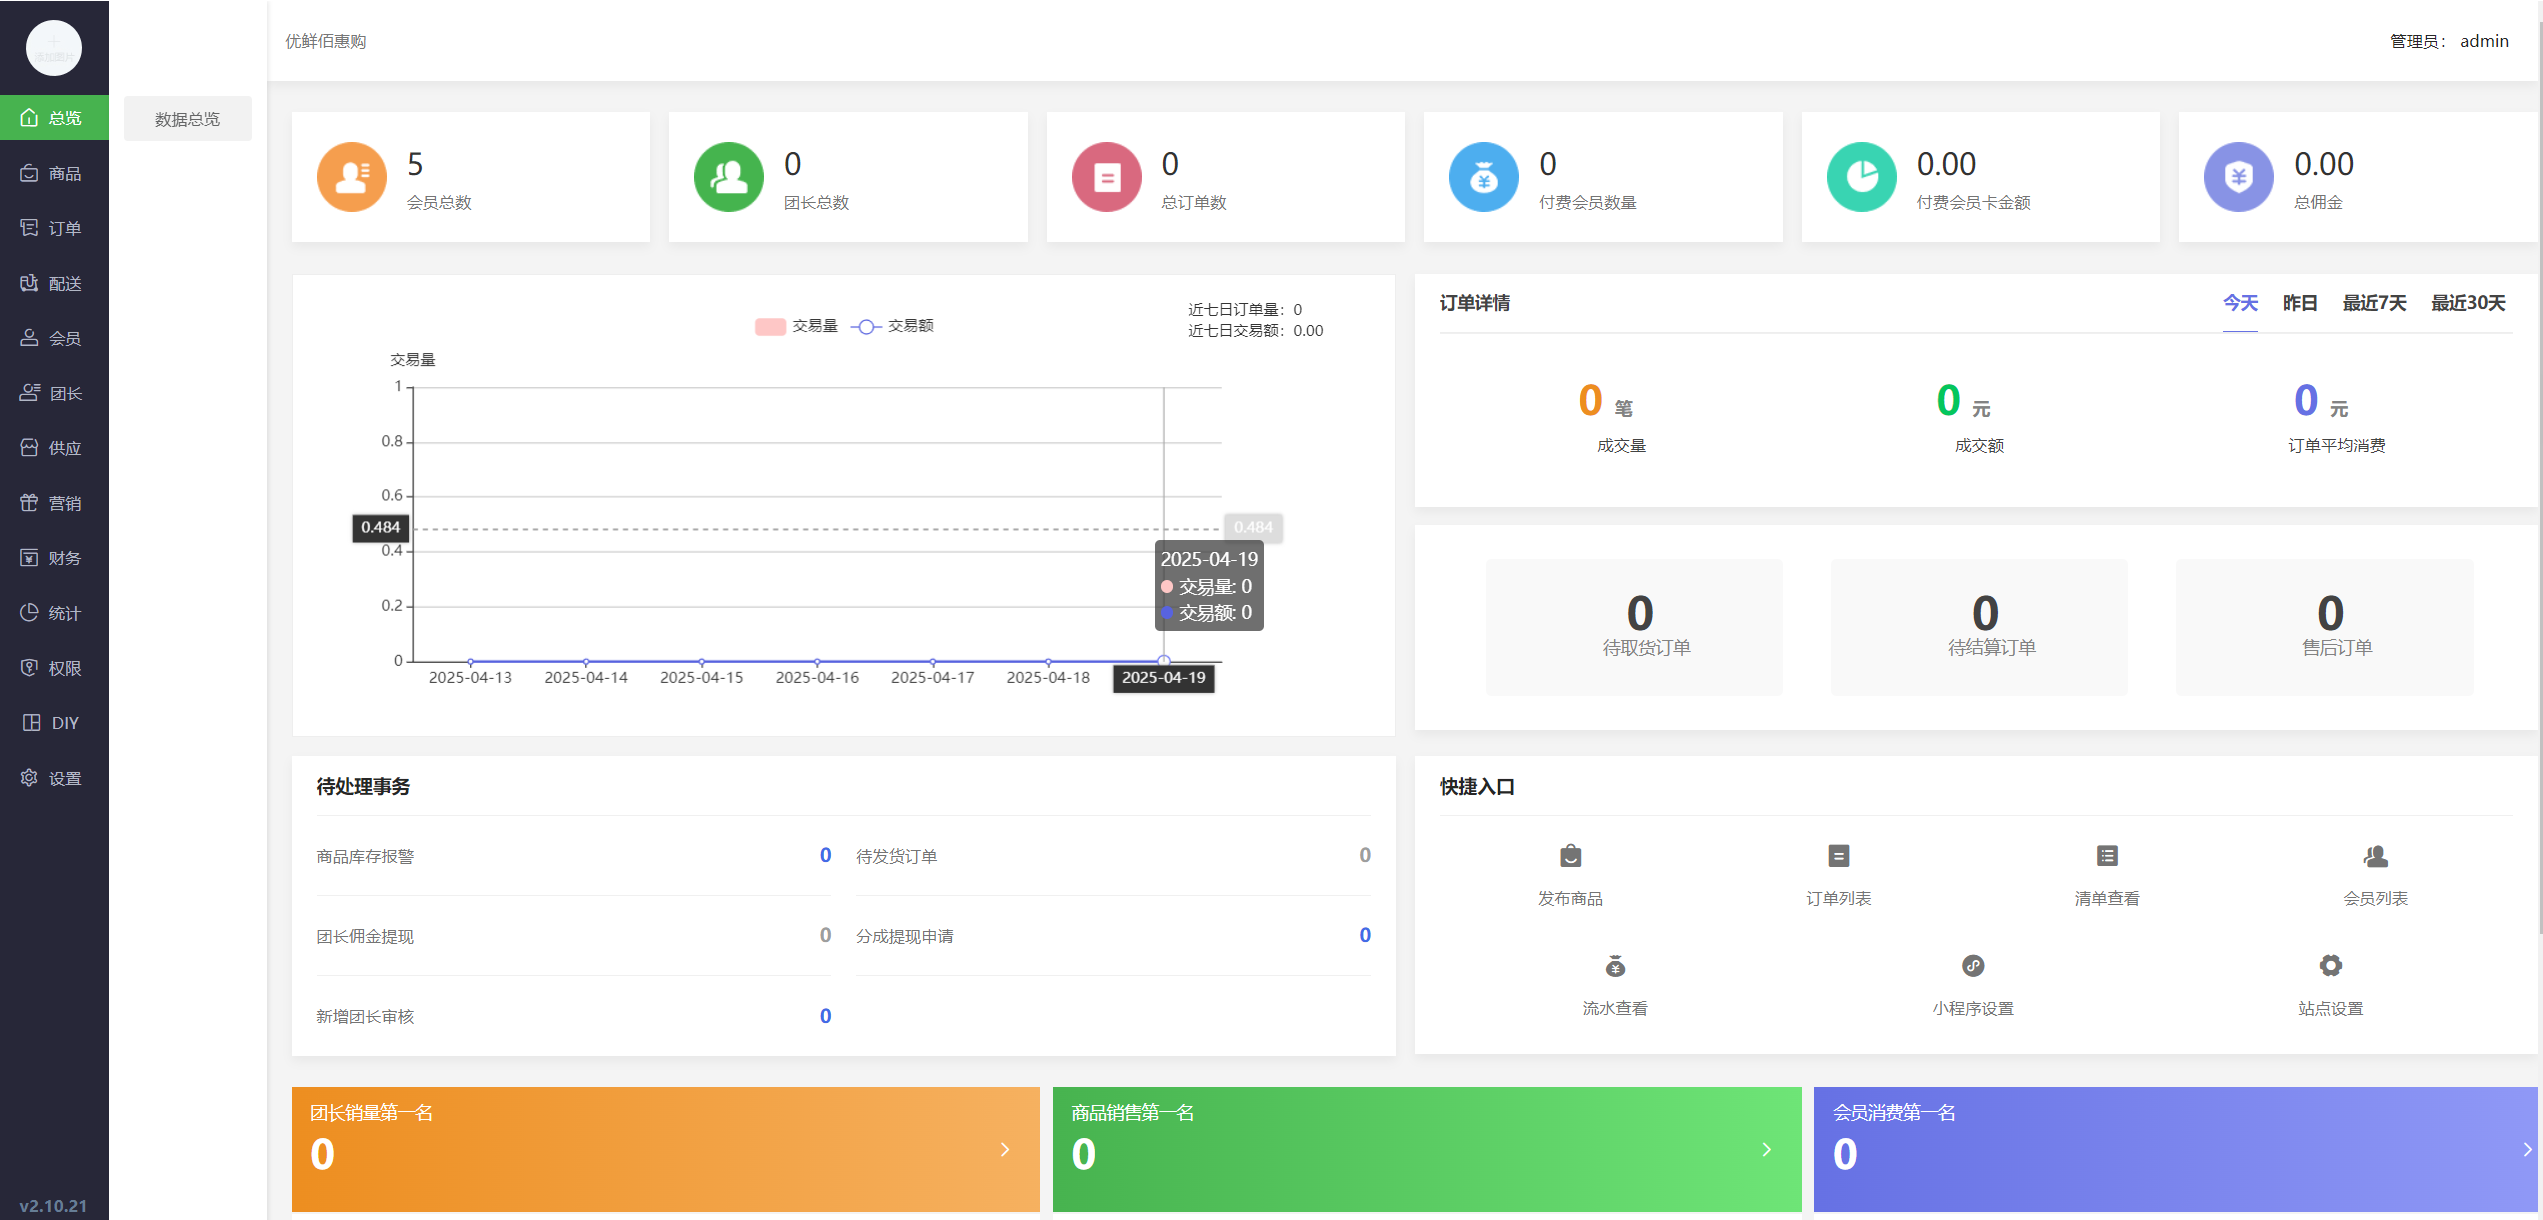
Task: Expand the 商品销售第一名 card arrow
Action: click(x=1766, y=1150)
